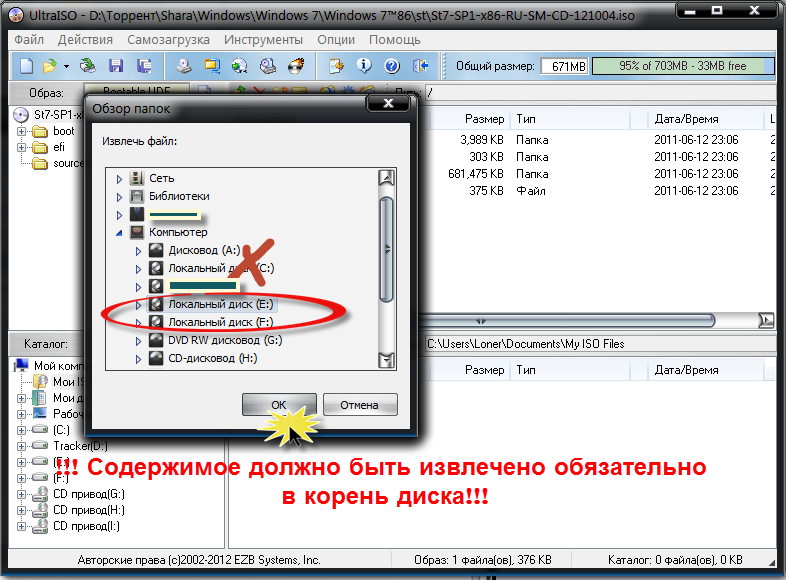This screenshot has width=786, height=580.
Task: Click the Exit door-arrow toolbar icon
Action: pos(420,66)
